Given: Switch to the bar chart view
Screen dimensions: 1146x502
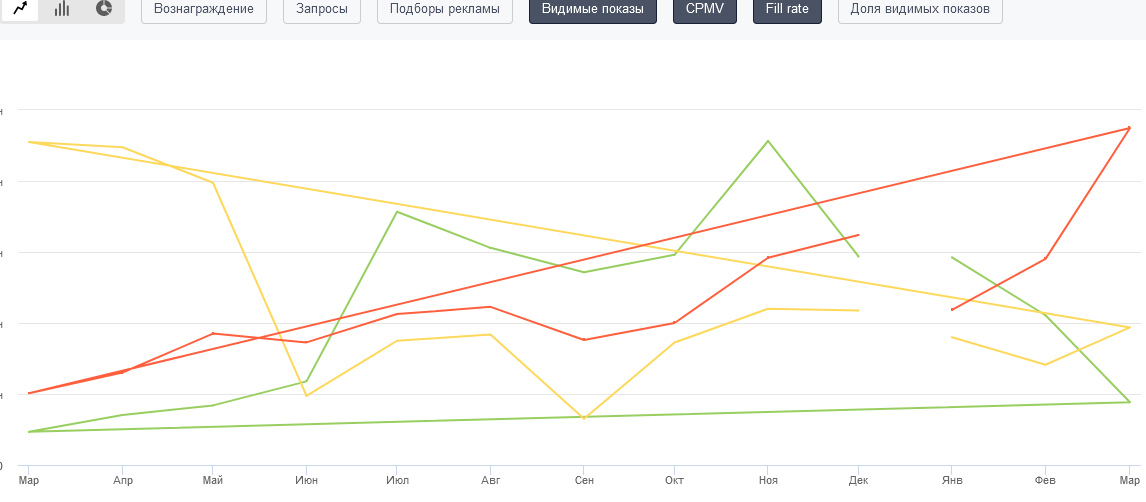Looking at the screenshot, I should pos(62,9).
